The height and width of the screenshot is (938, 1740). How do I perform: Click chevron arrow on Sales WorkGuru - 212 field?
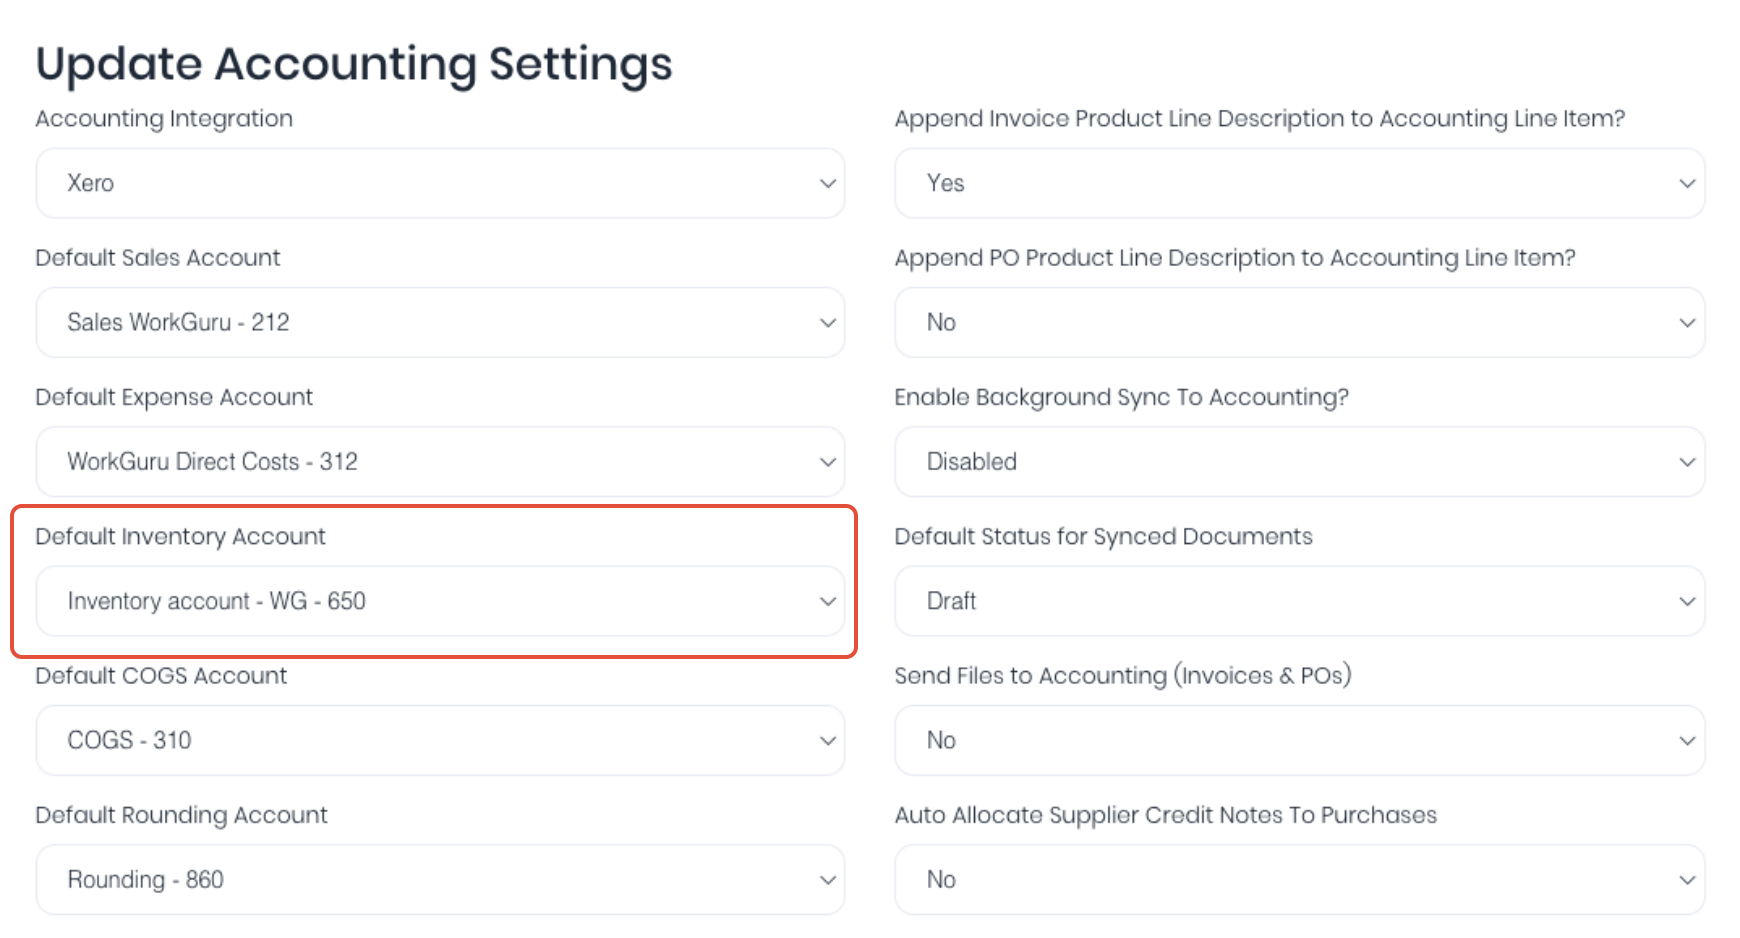828,322
